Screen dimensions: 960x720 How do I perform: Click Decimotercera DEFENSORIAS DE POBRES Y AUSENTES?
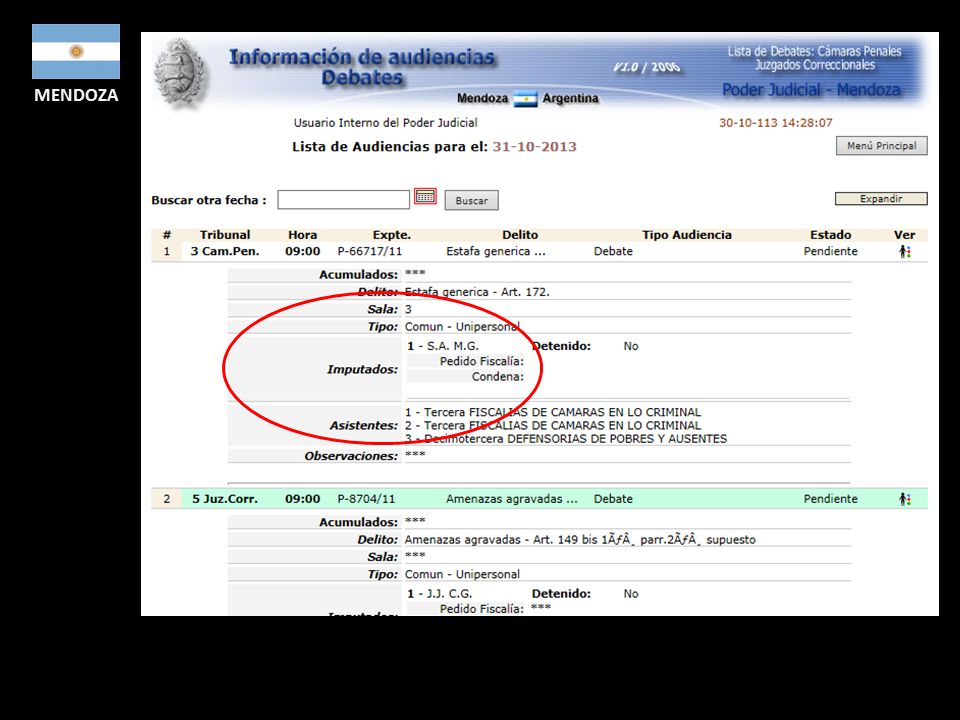pyautogui.click(x=576, y=439)
